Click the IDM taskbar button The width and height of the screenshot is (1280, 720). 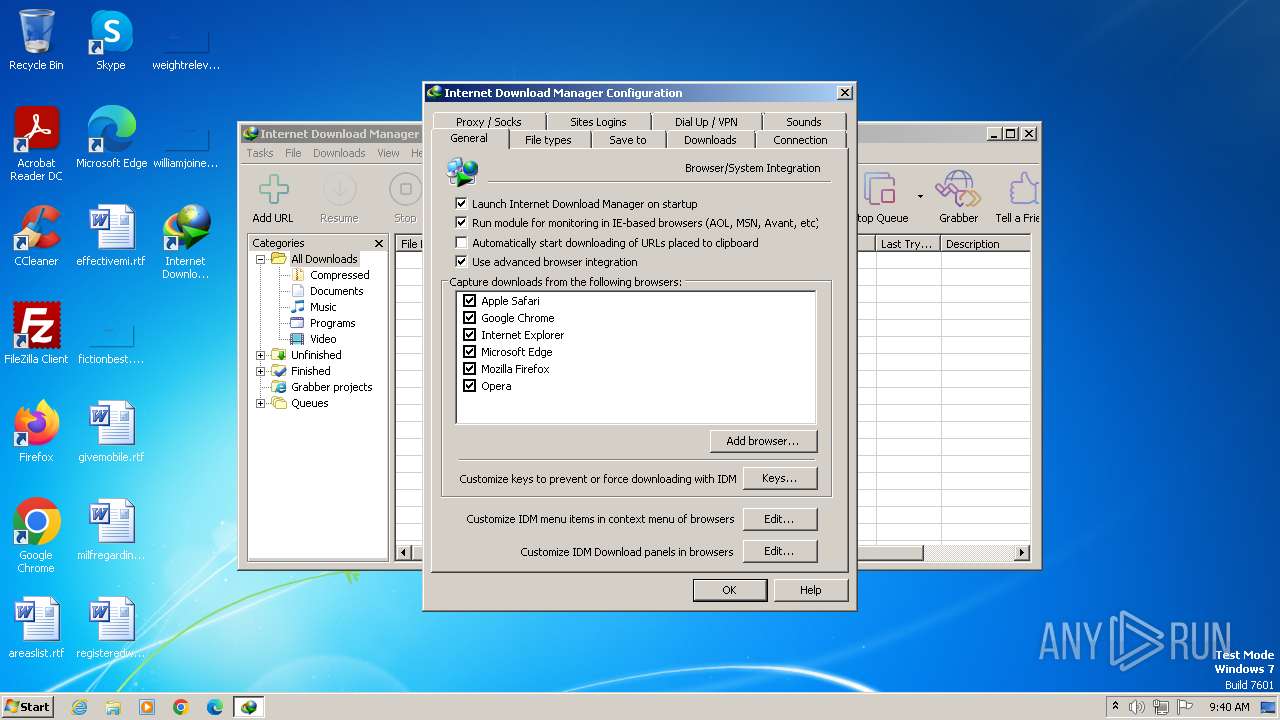point(249,707)
